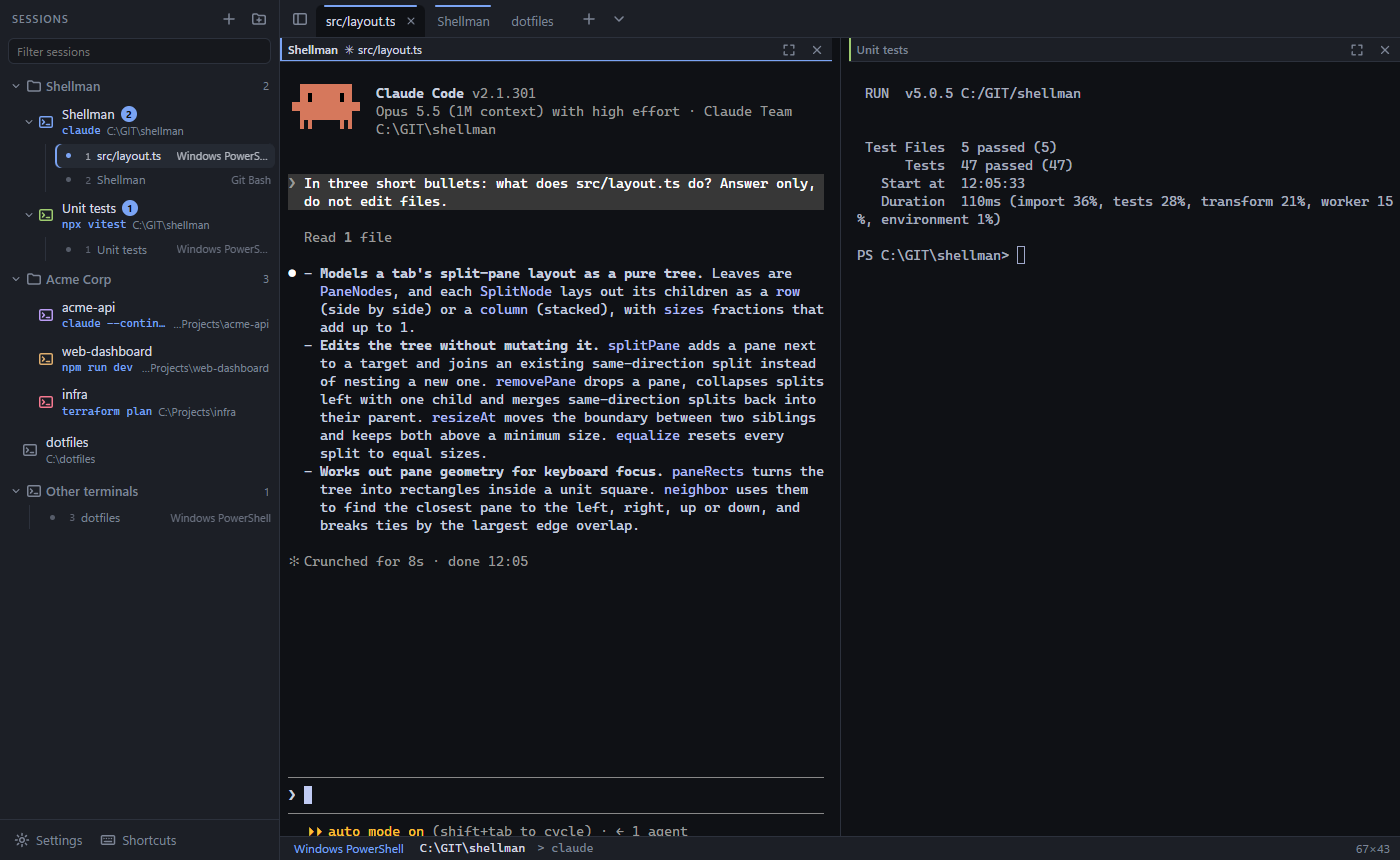Screen dimensions: 1400x860
Task: Collapse the Unit tests session
Action: coord(29,215)
